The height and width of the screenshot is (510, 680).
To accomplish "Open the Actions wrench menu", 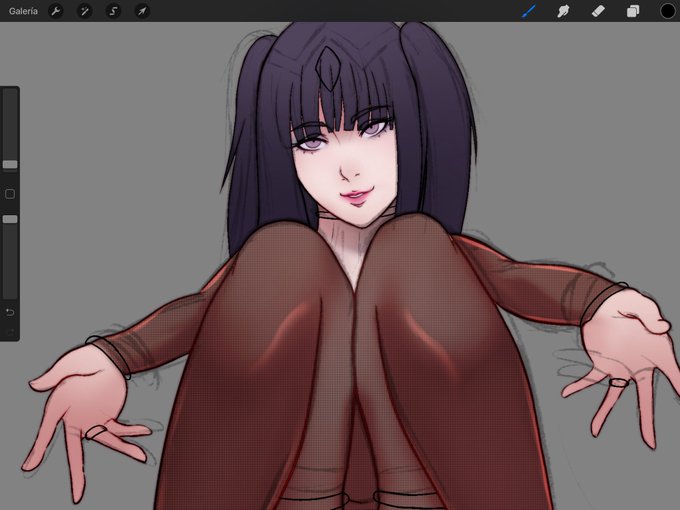I will pyautogui.click(x=56, y=11).
